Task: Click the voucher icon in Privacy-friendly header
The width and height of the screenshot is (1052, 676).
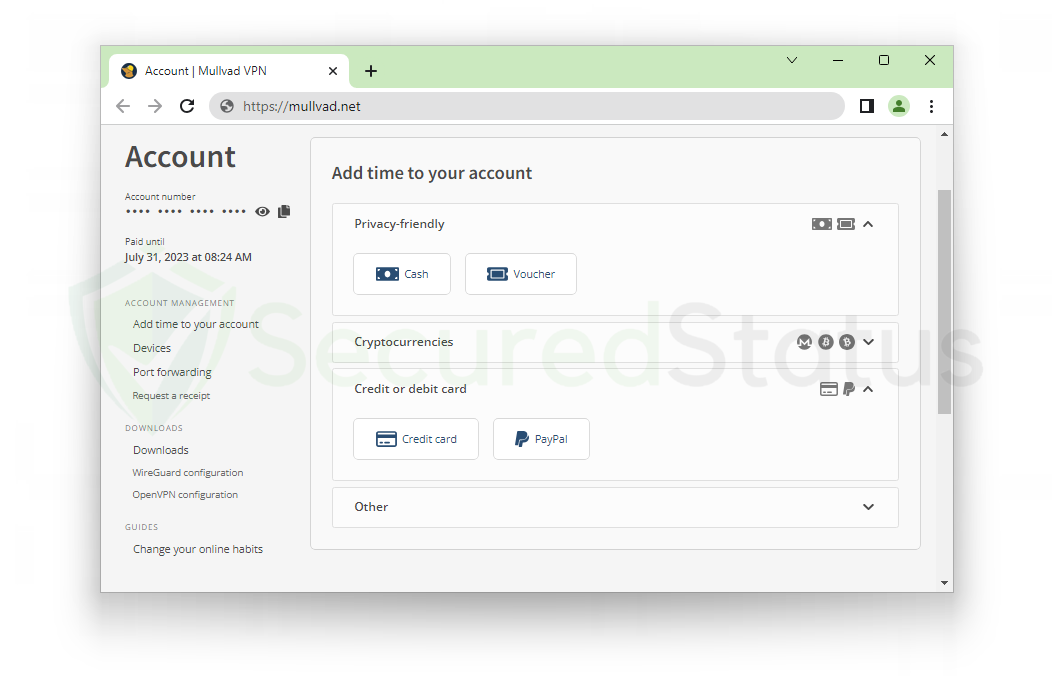Action: (x=846, y=224)
